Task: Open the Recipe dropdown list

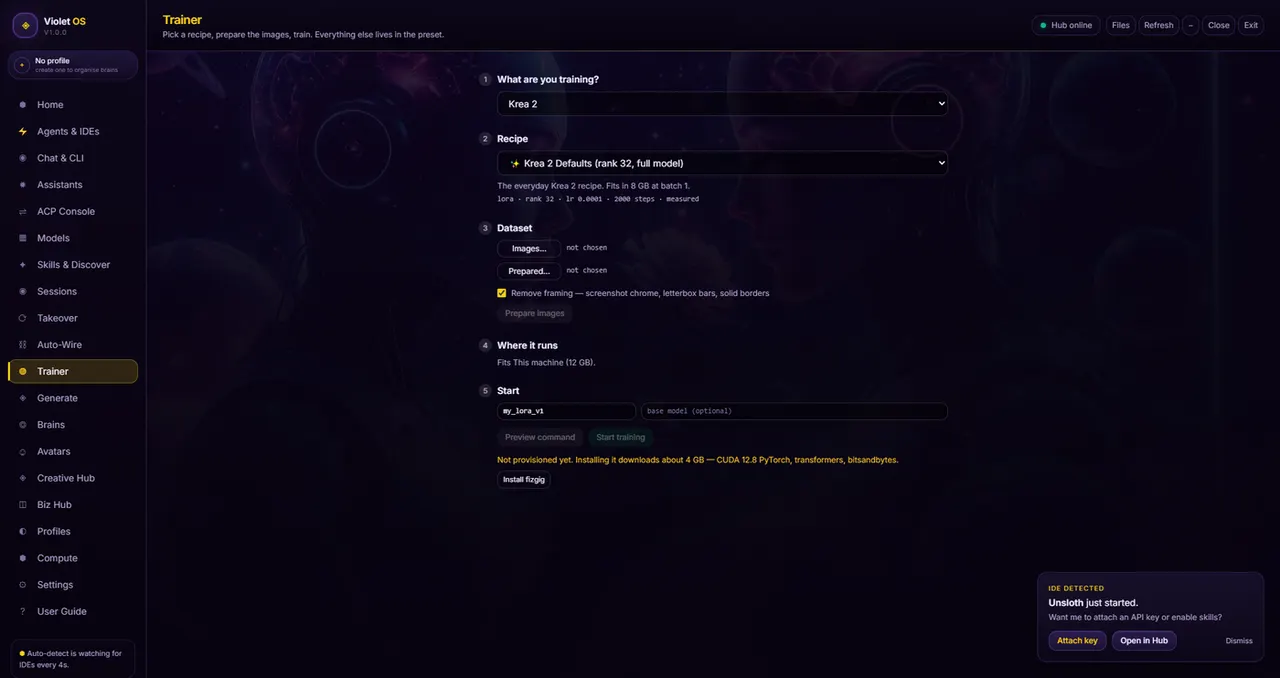Action: 722,163
